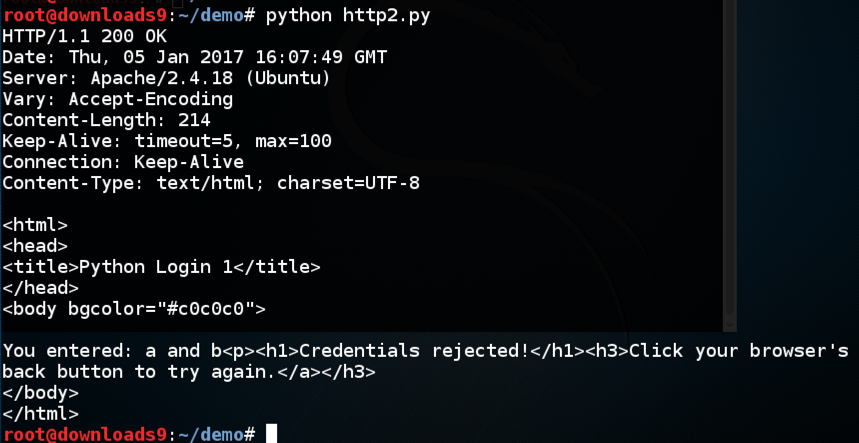The height and width of the screenshot is (443, 859).
Task: Click the Content-Length: 214 line
Action: tap(107, 120)
